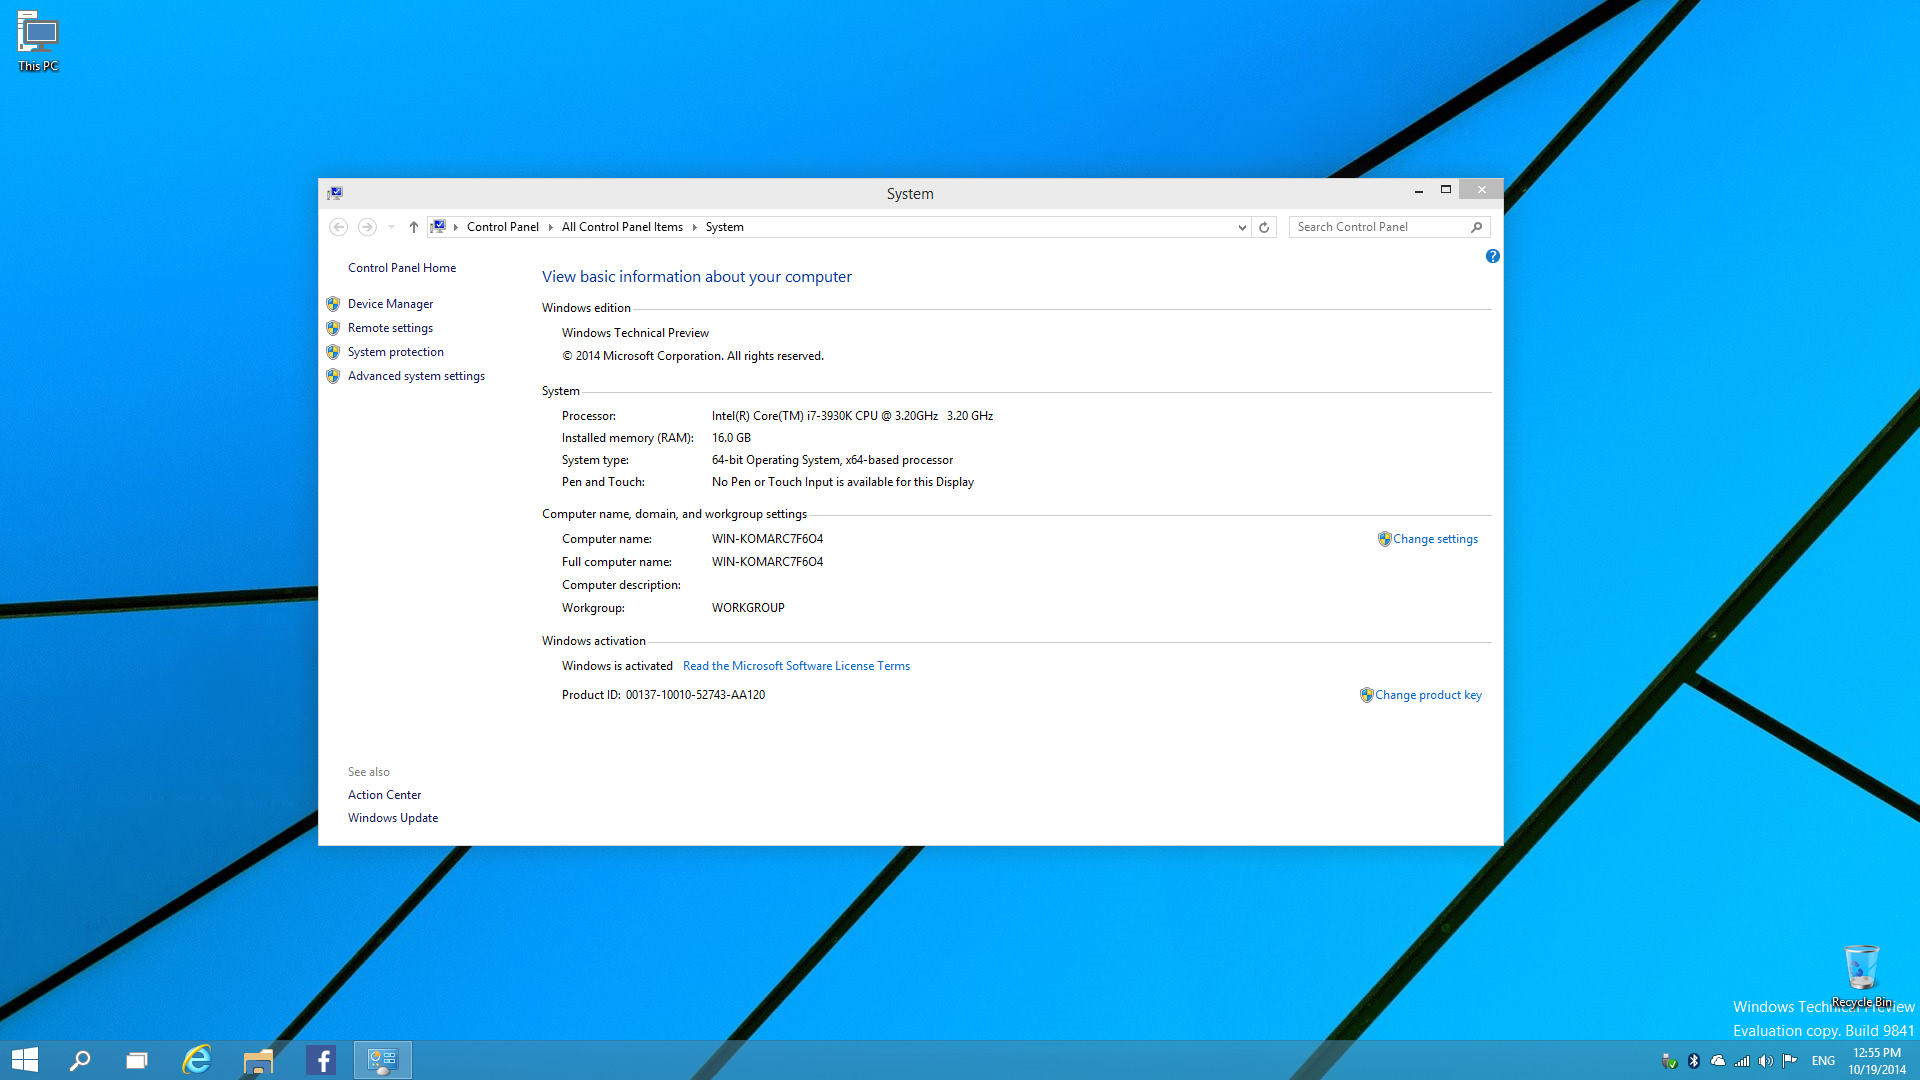The image size is (1920, 1080).
Task: Open File Explorer from the taskbar
Action: point(258,1060)
